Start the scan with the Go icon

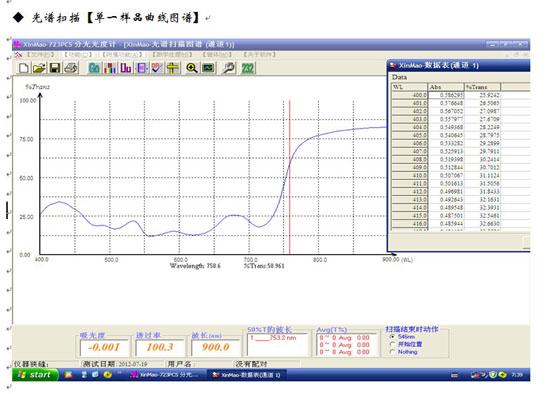pos(94,68)
